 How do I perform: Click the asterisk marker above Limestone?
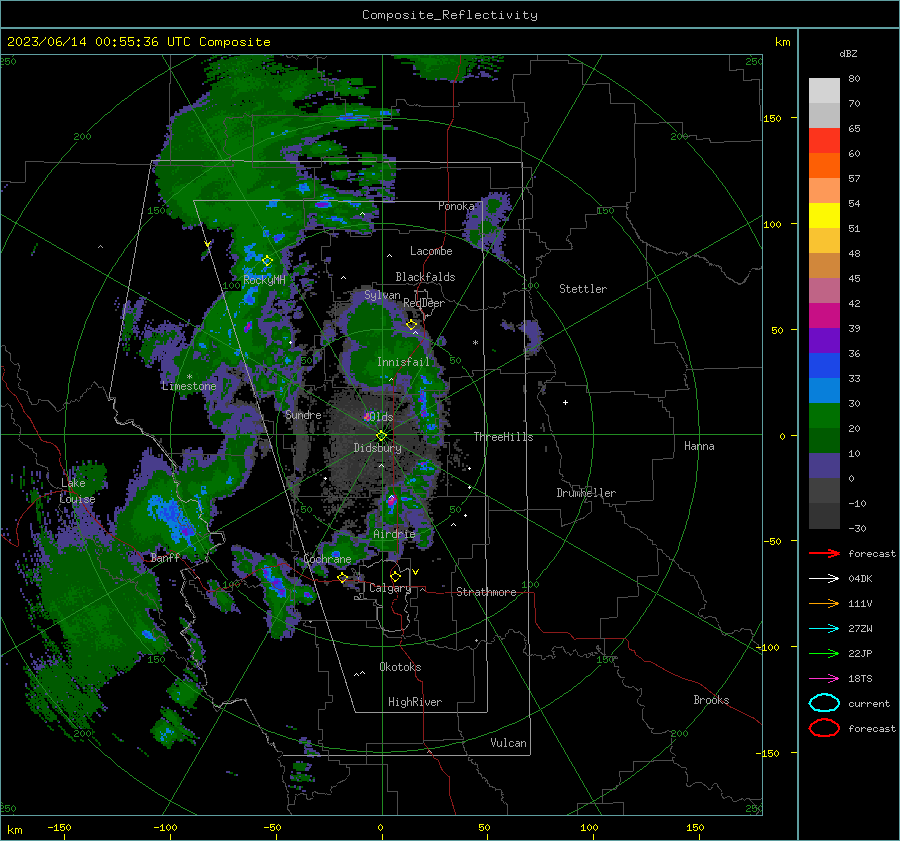(189, 377)
